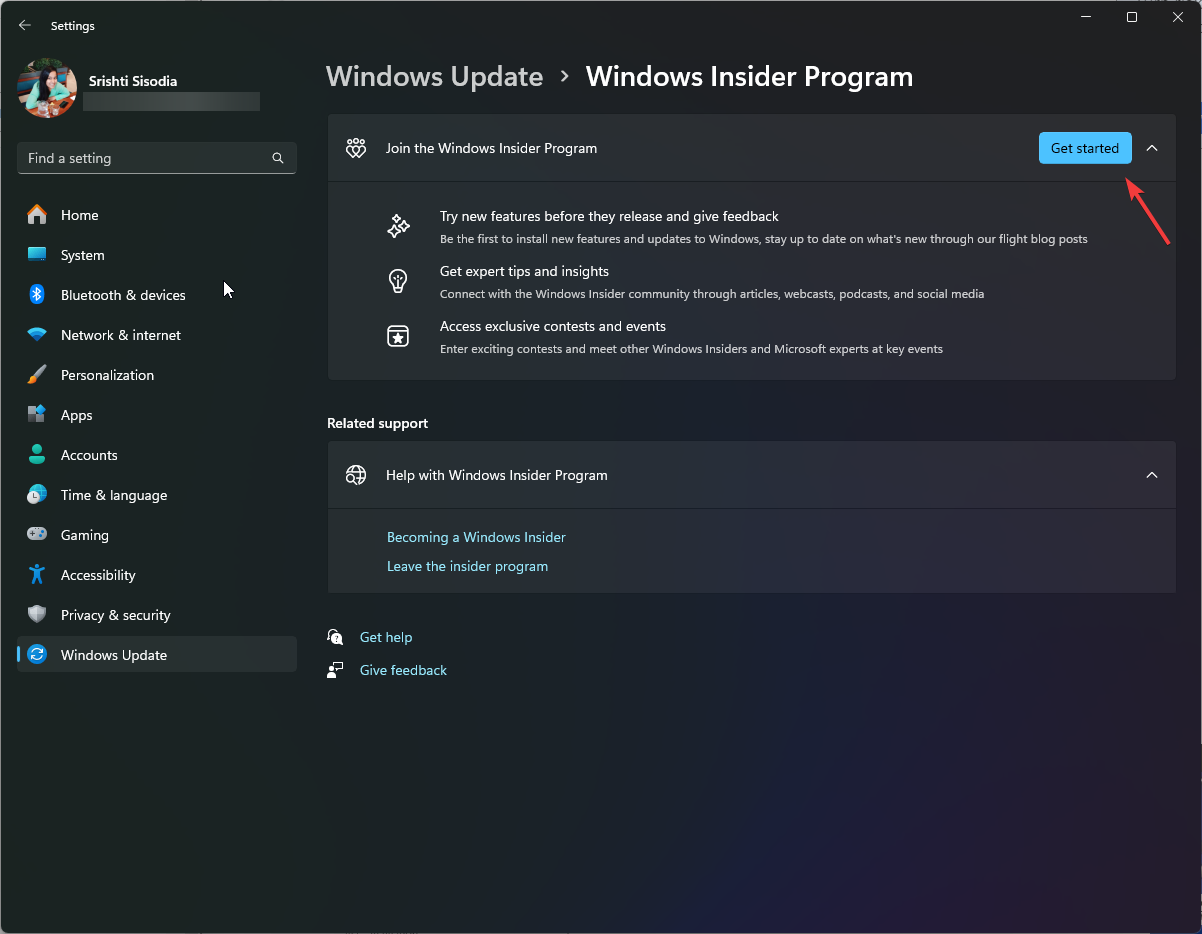Open Network & internet settings
This screenshot has width=1202, height=934.
[x=120, y=335]
